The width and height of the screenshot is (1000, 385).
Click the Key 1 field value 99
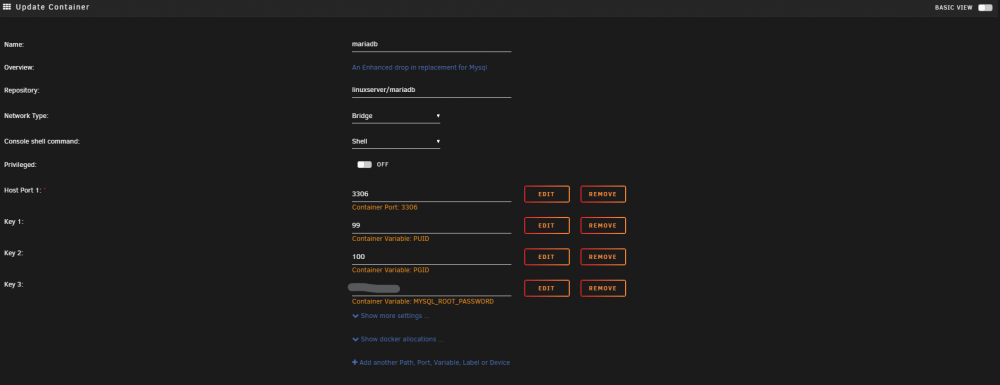click(431, 225)
